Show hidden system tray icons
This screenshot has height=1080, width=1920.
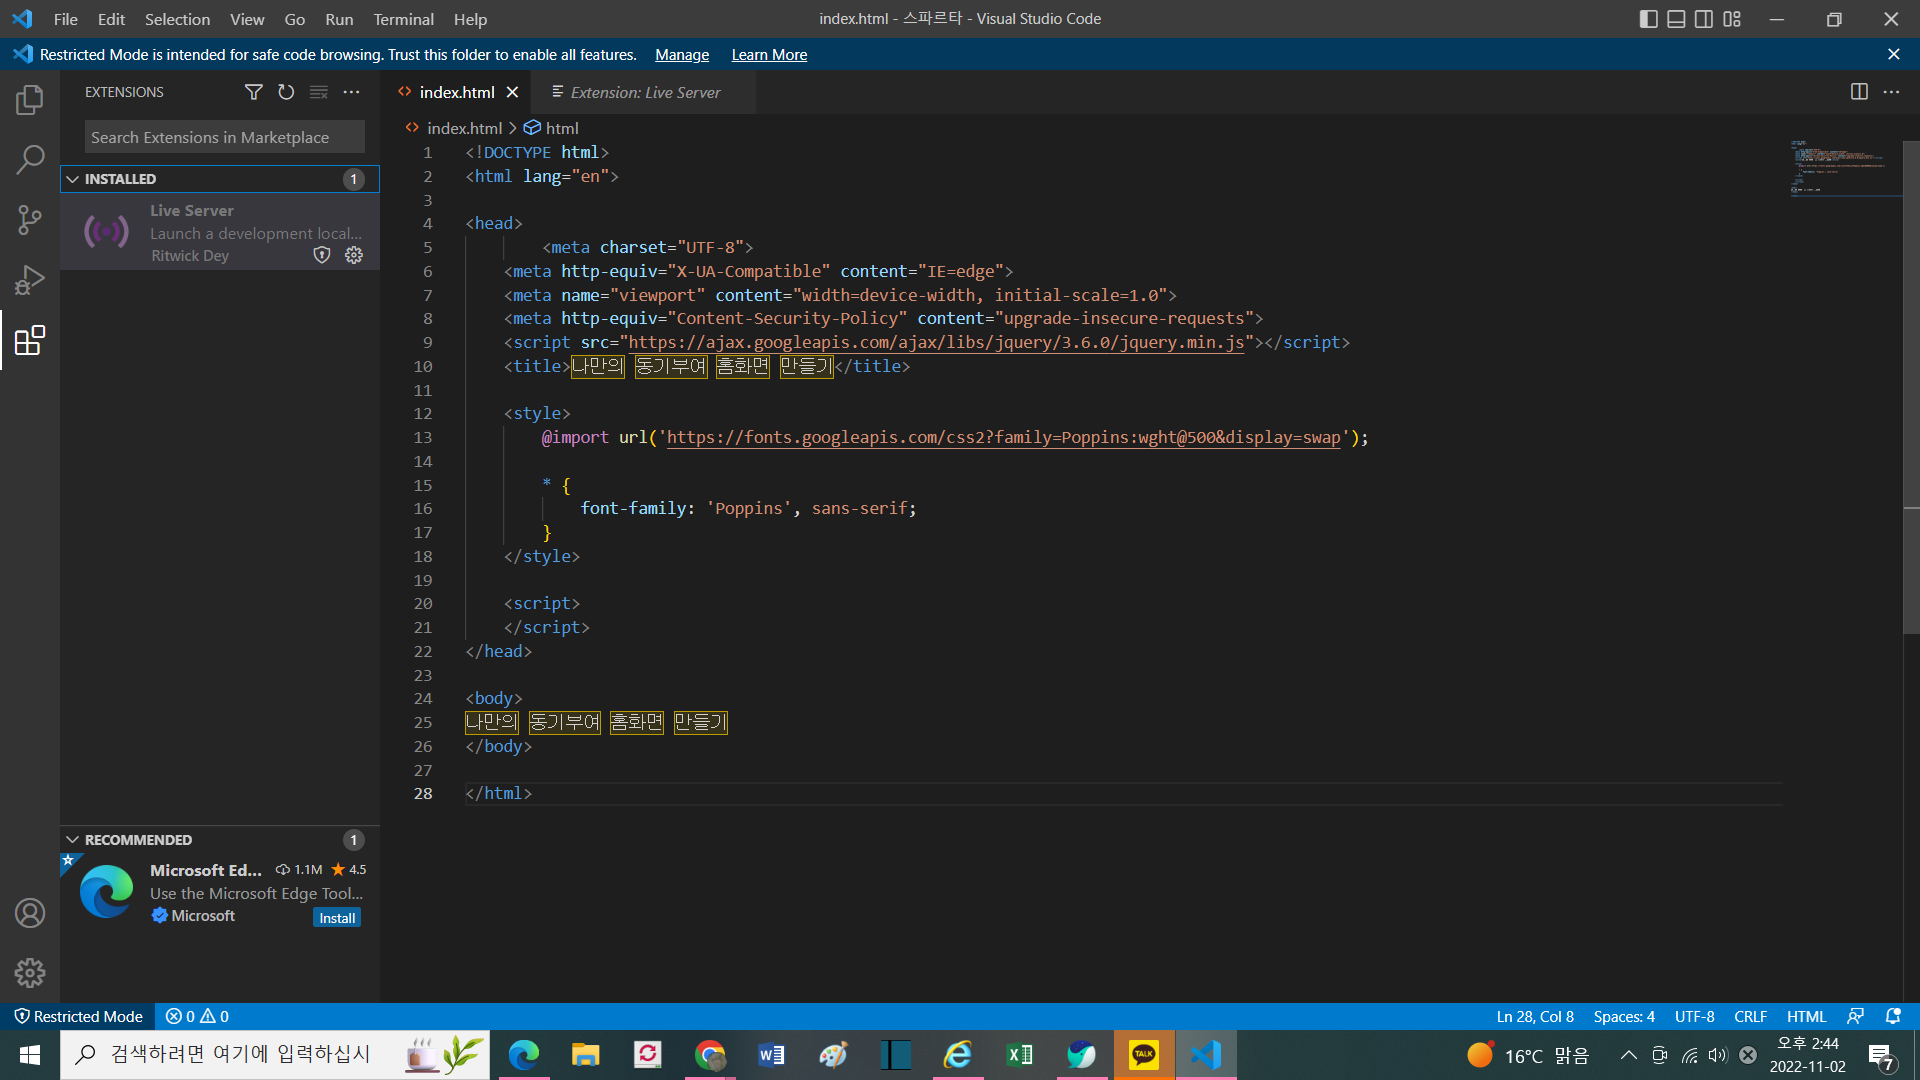(1629, 1055)
